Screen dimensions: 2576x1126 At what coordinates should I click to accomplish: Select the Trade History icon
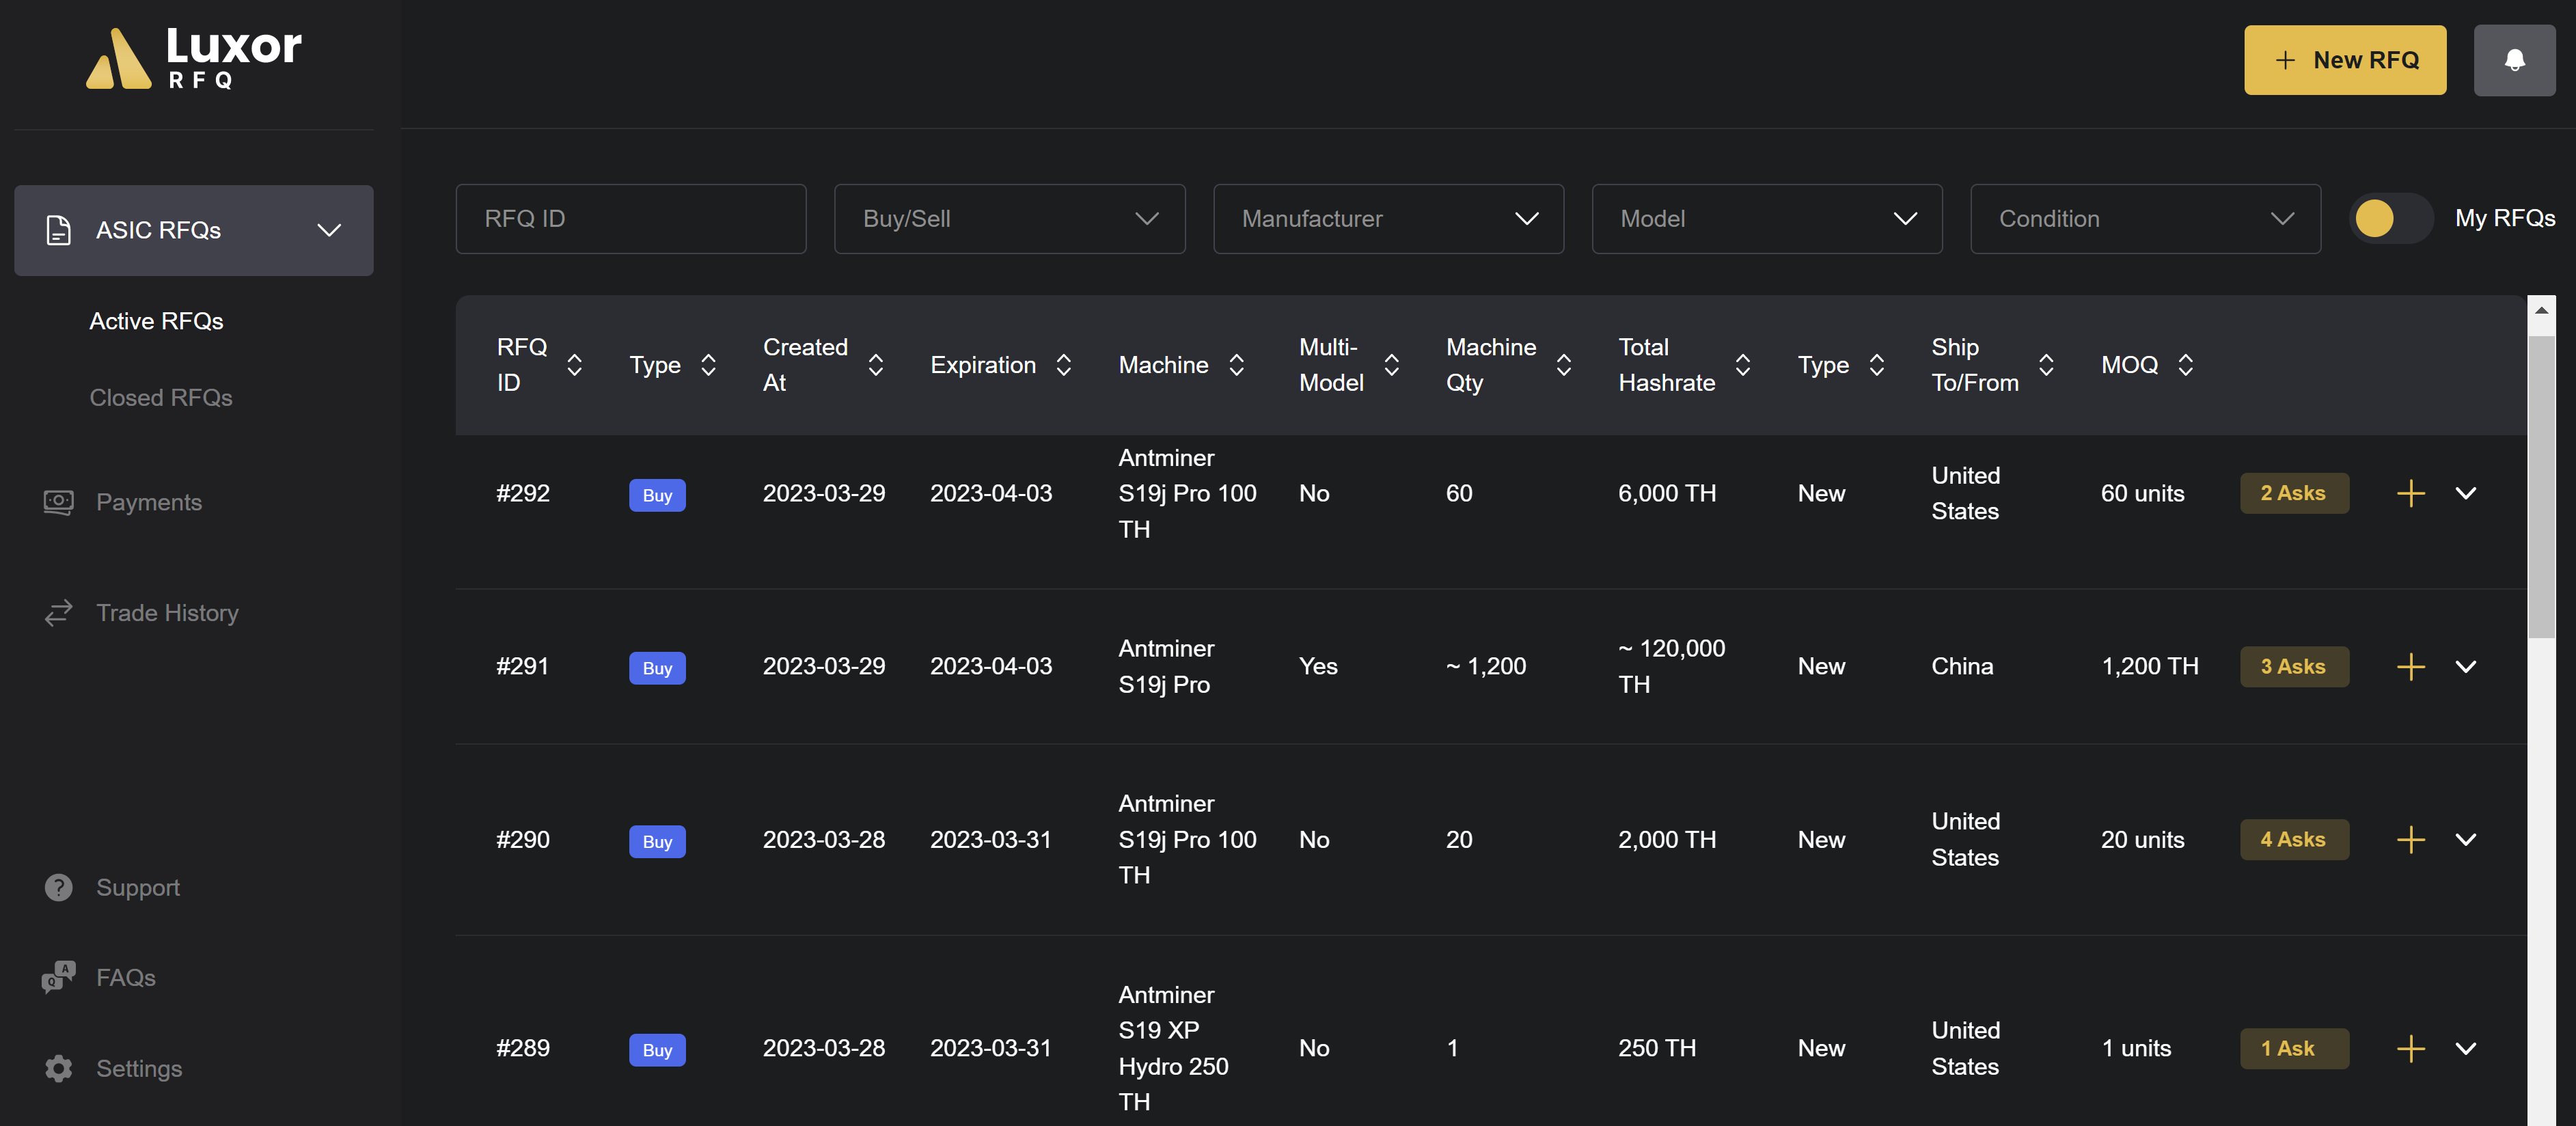[x=58, y=612]
